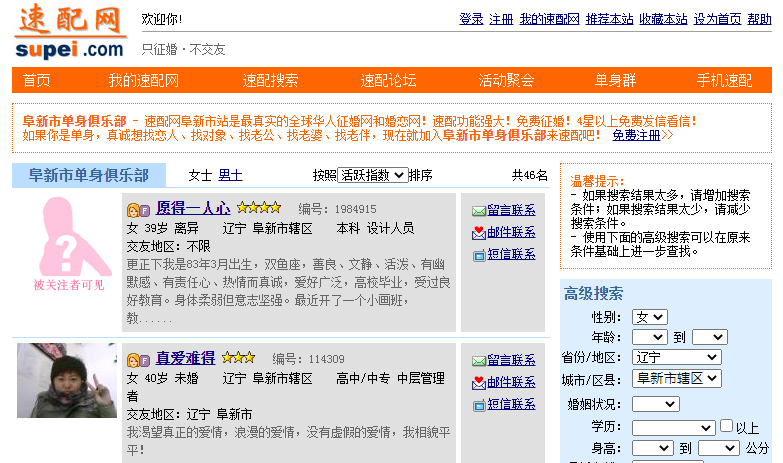Click the 收藏本站 link
Image resolution: width=783 pixels, height=463 pixels.
[663, 19]
